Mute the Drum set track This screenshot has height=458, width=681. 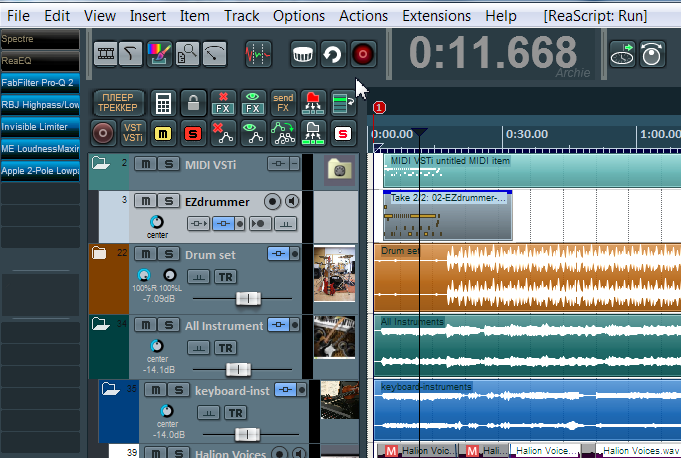pyautogui.click(x=145, y=254)
